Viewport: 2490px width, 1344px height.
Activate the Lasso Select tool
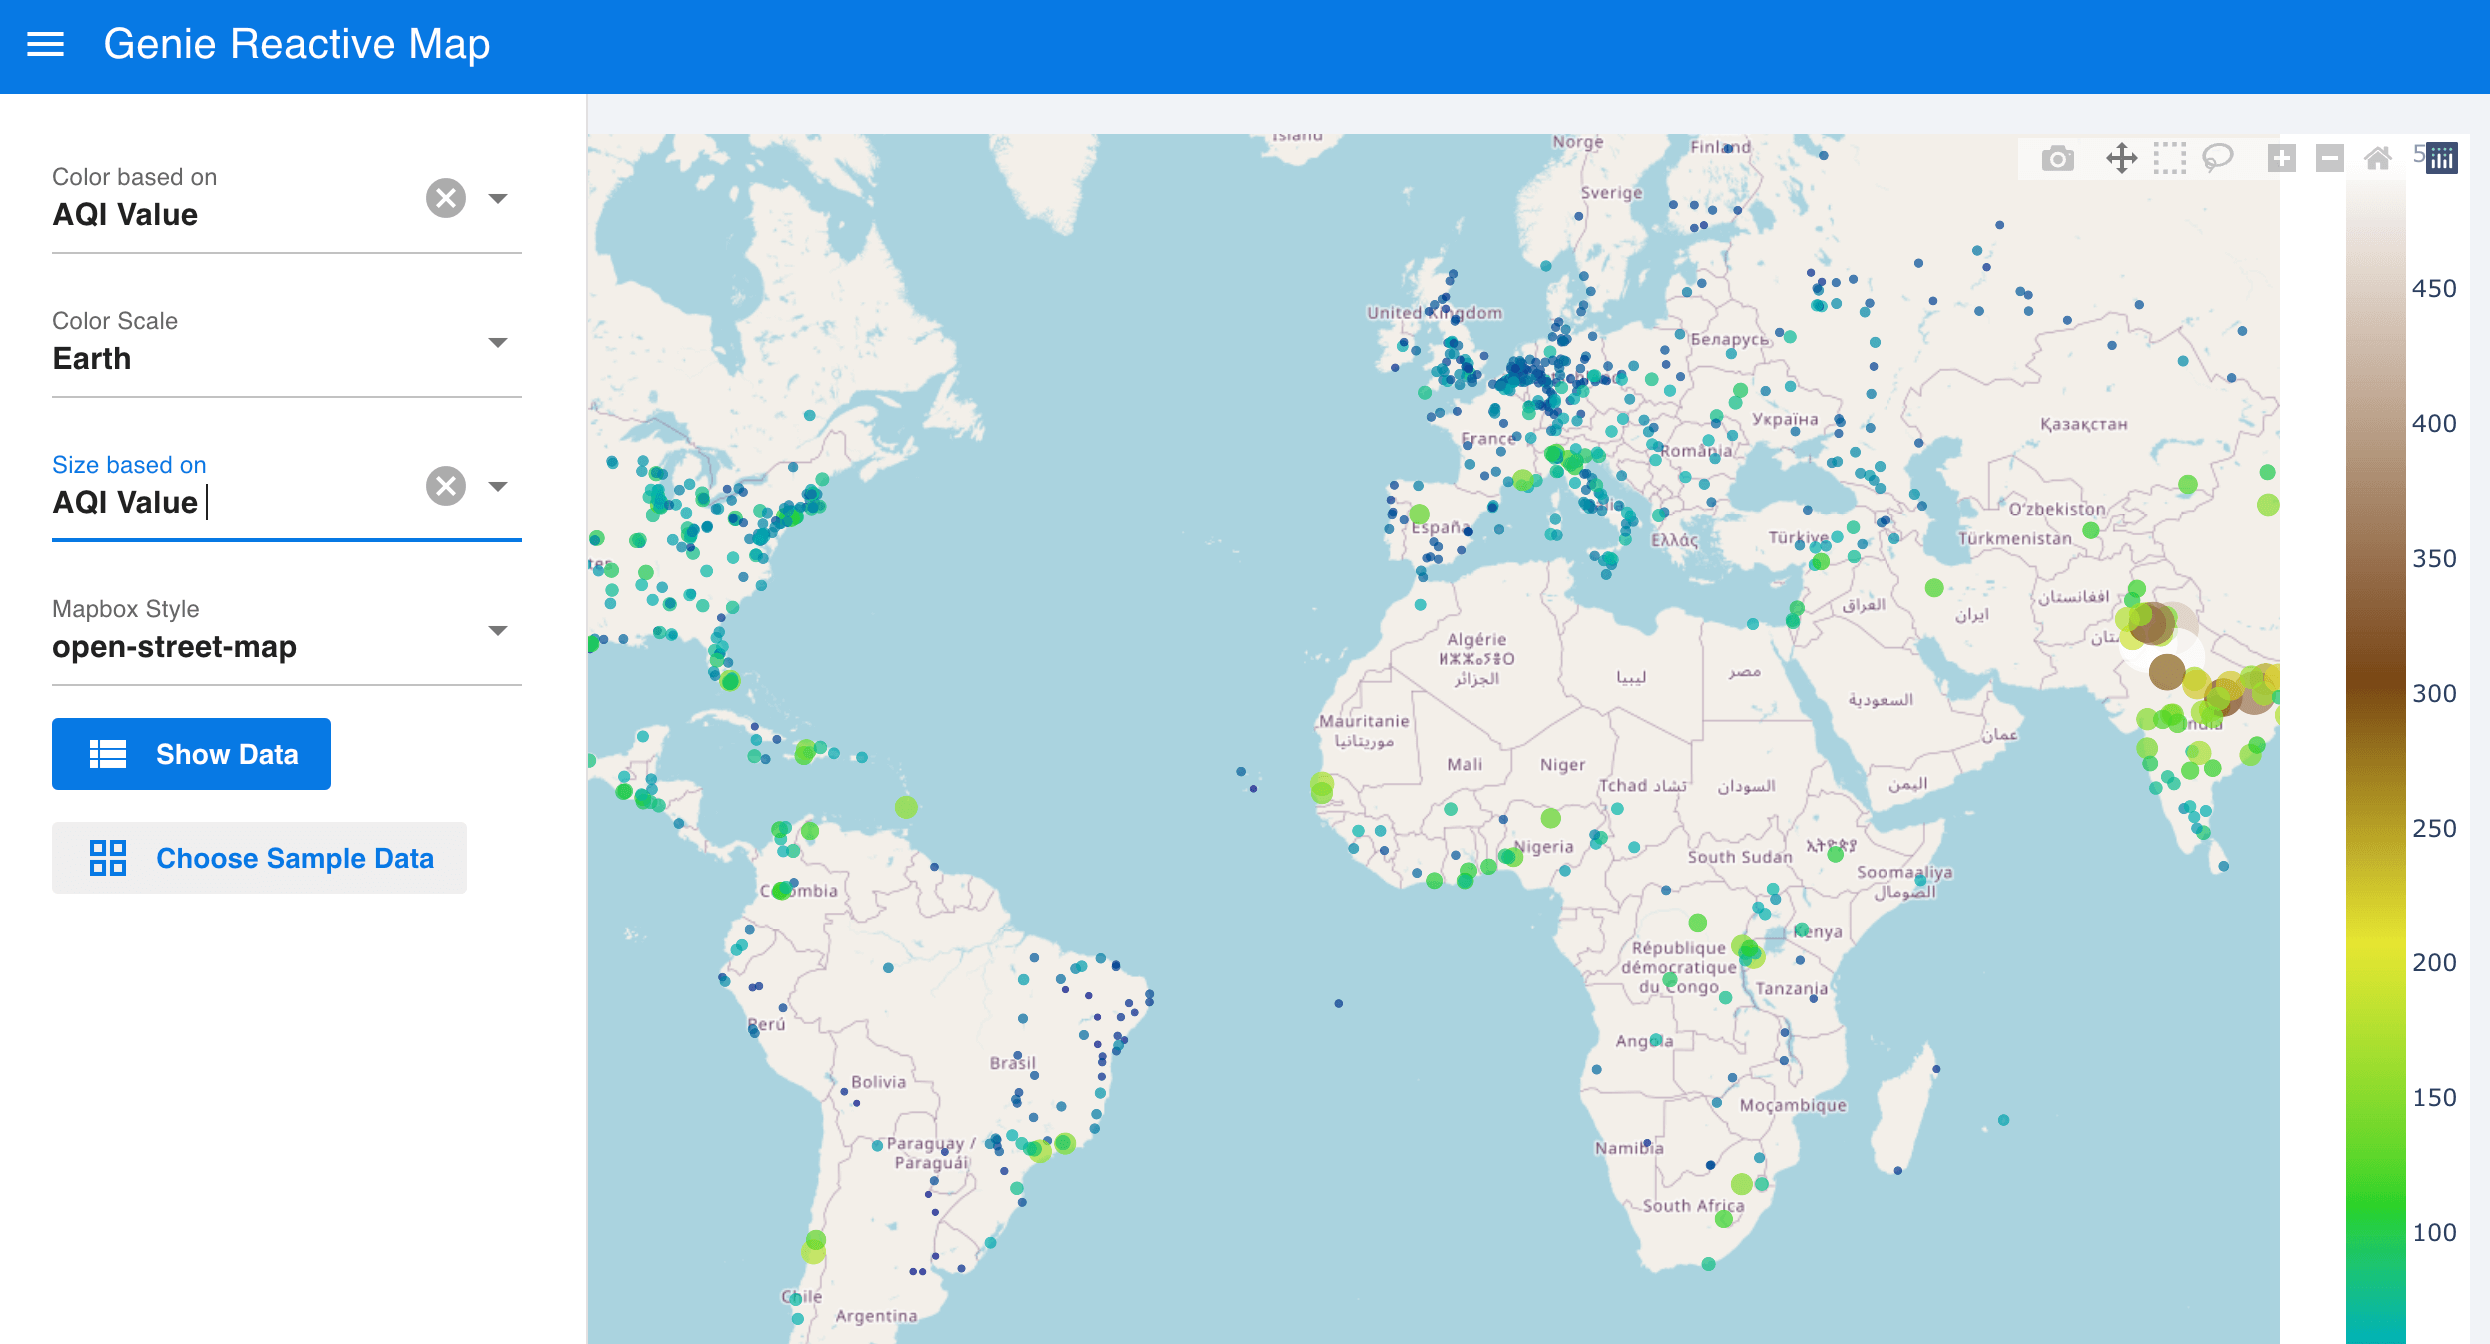coord(2217,158)
